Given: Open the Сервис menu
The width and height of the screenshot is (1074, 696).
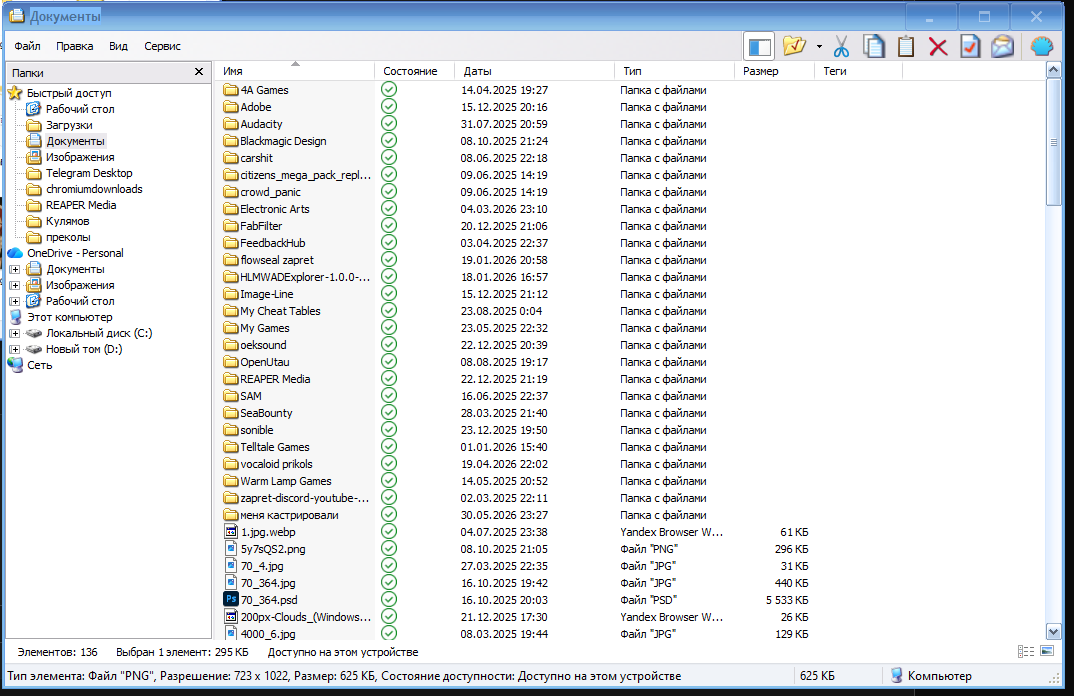Looking at the screenshot, I should click(162, 47).
